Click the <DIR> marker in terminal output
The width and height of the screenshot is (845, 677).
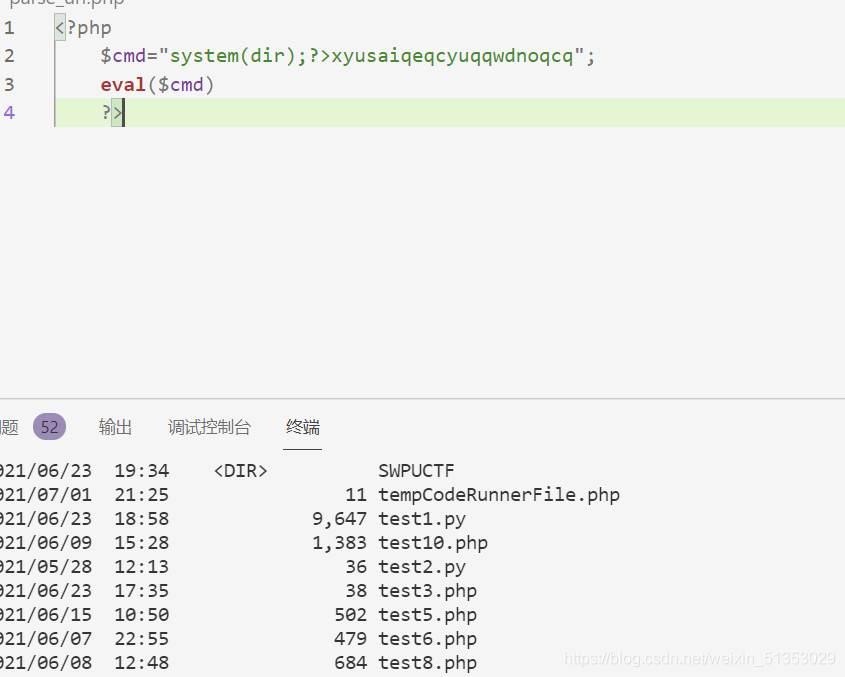(x=240, y=470)
